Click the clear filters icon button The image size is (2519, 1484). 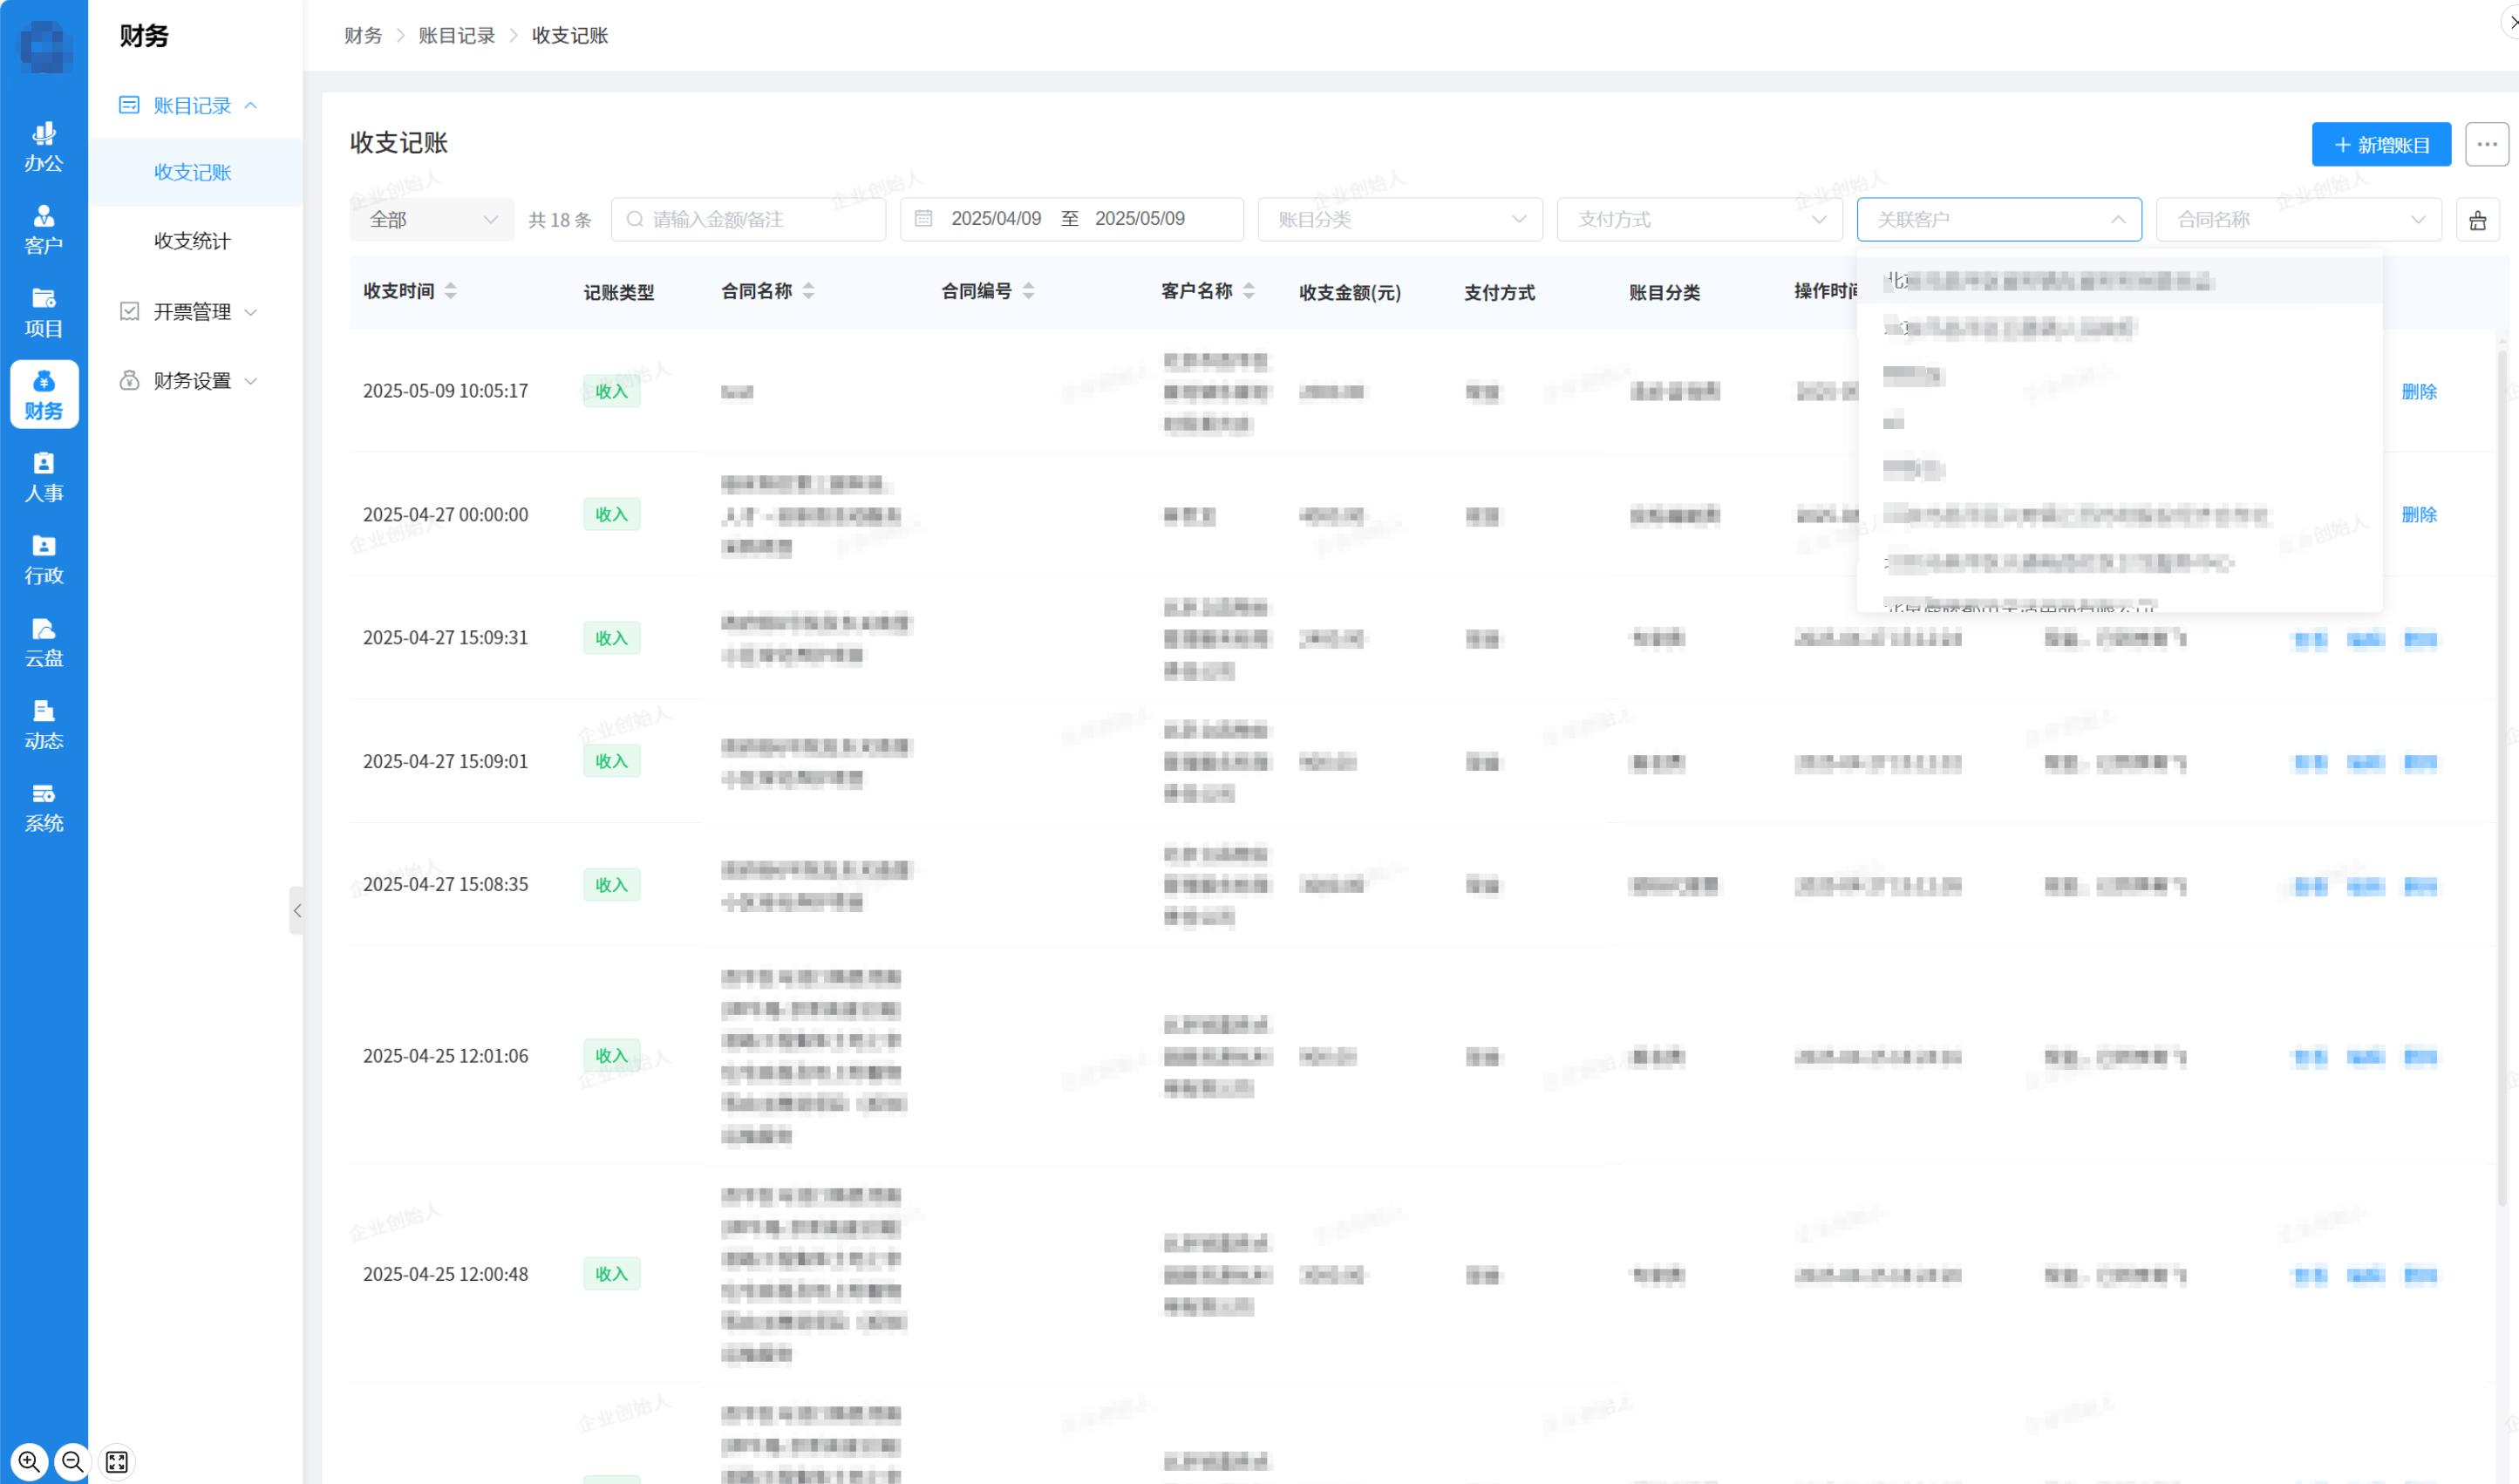tap(2478, 219)
